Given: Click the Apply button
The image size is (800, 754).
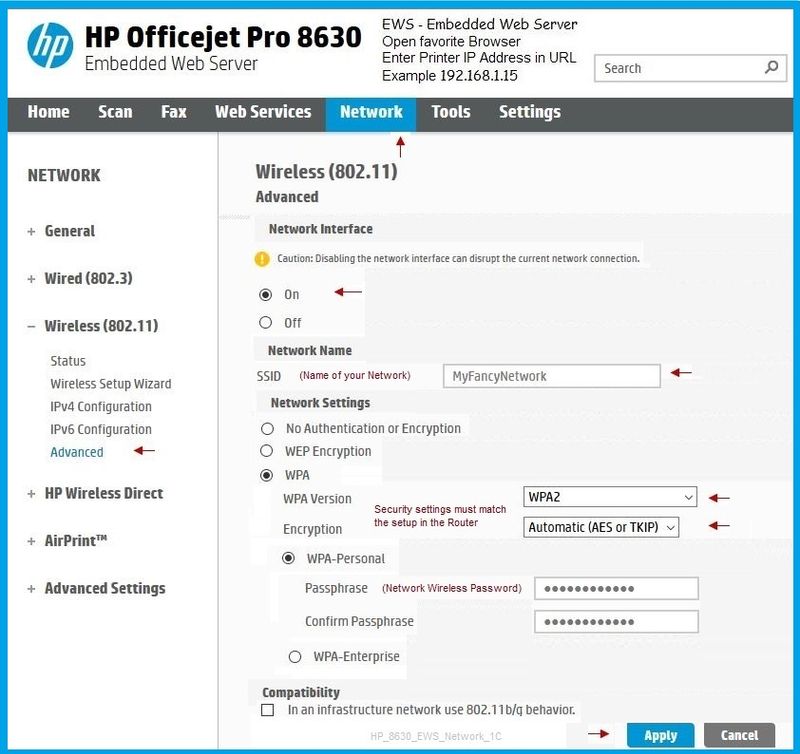Looking at the screenshot, I should (661, 735).
